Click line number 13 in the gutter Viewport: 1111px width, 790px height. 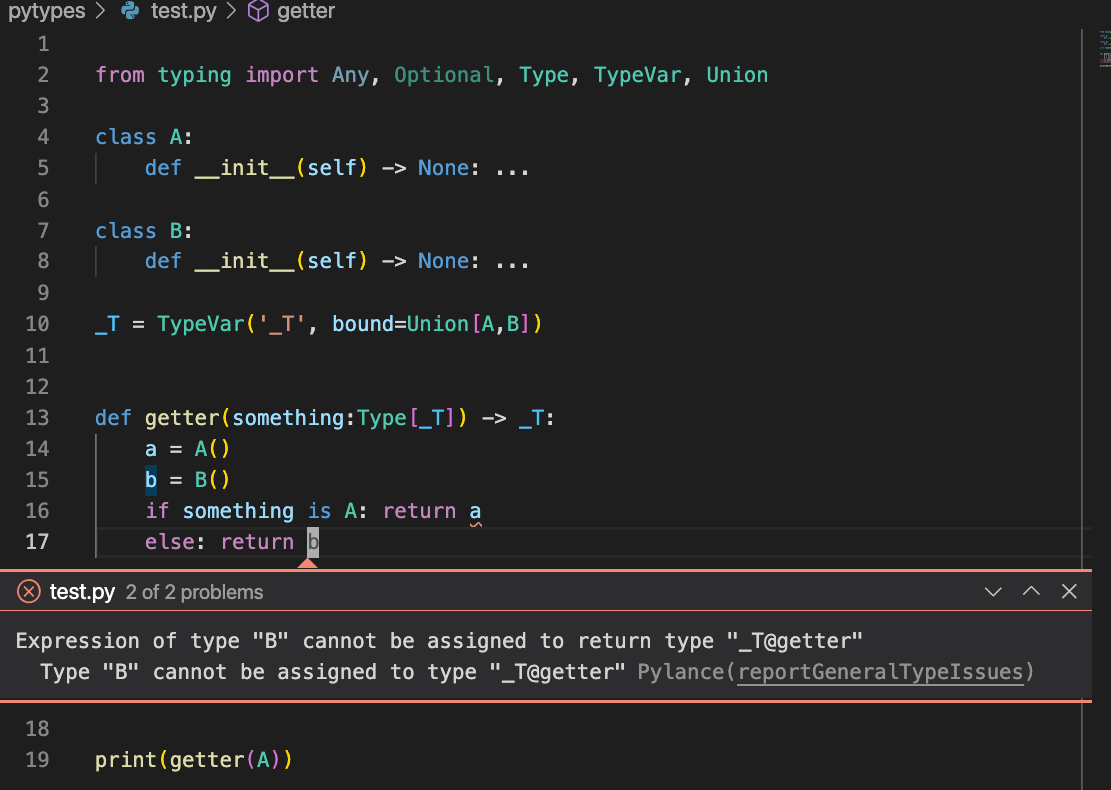pos(37,417)
